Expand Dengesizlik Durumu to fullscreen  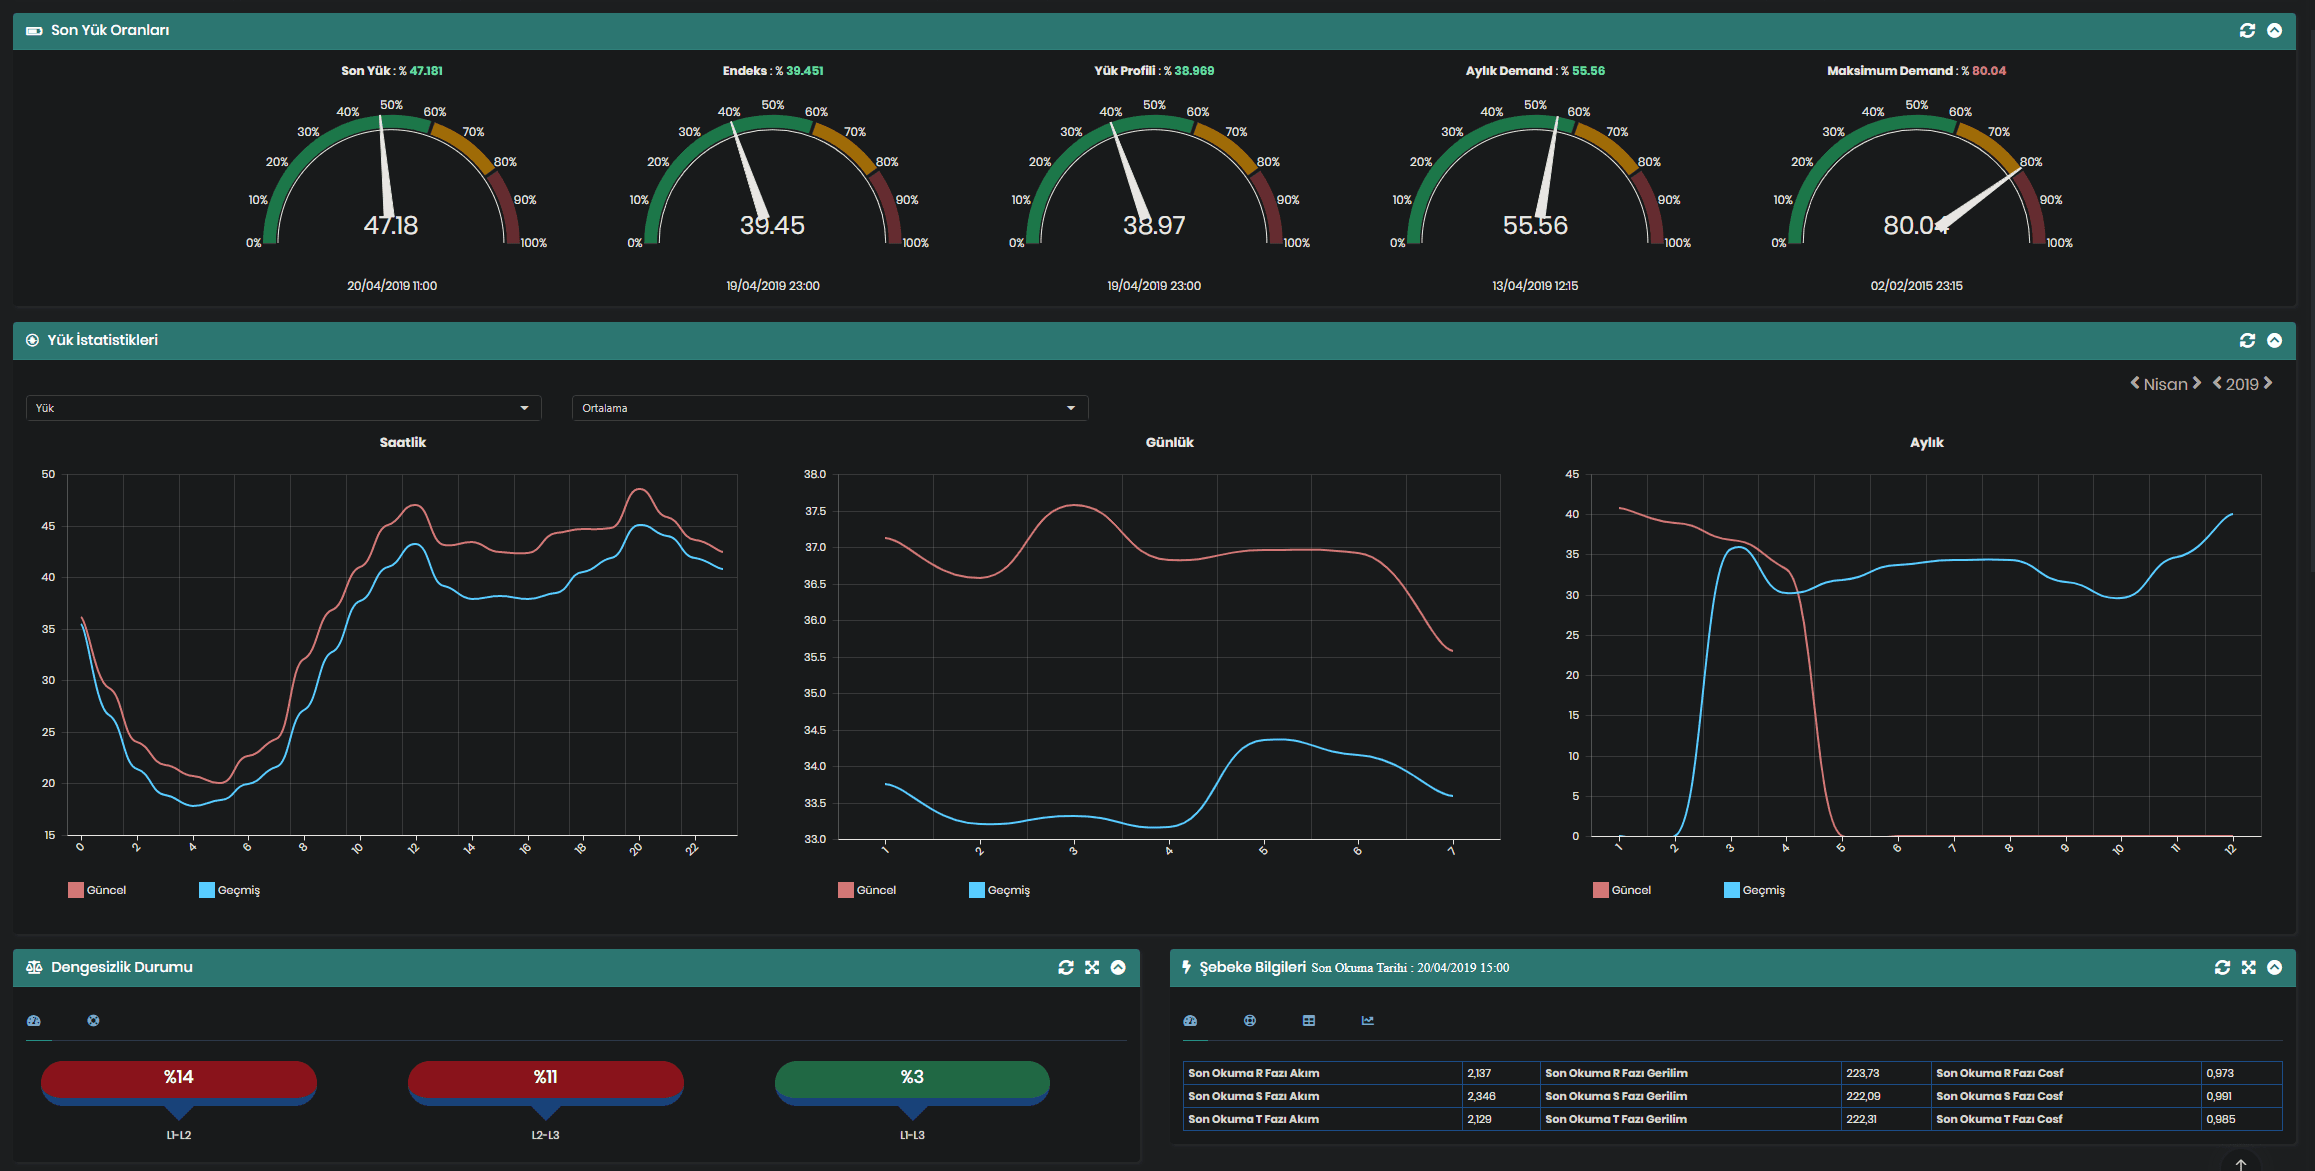(x=1092, y=967)
